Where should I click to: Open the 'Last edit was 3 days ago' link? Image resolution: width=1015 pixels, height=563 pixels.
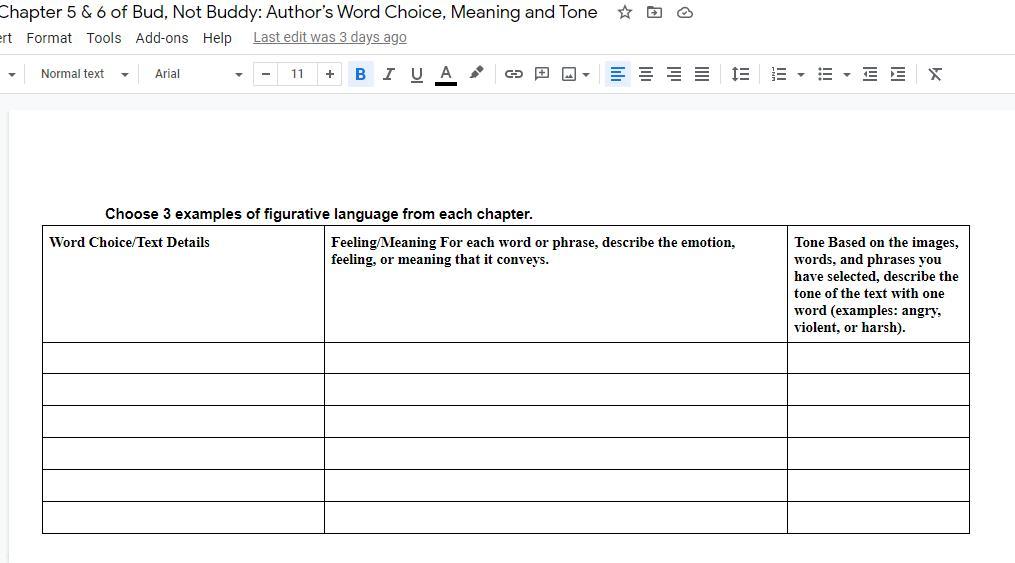pyautogui.click(x=329, y=37)
